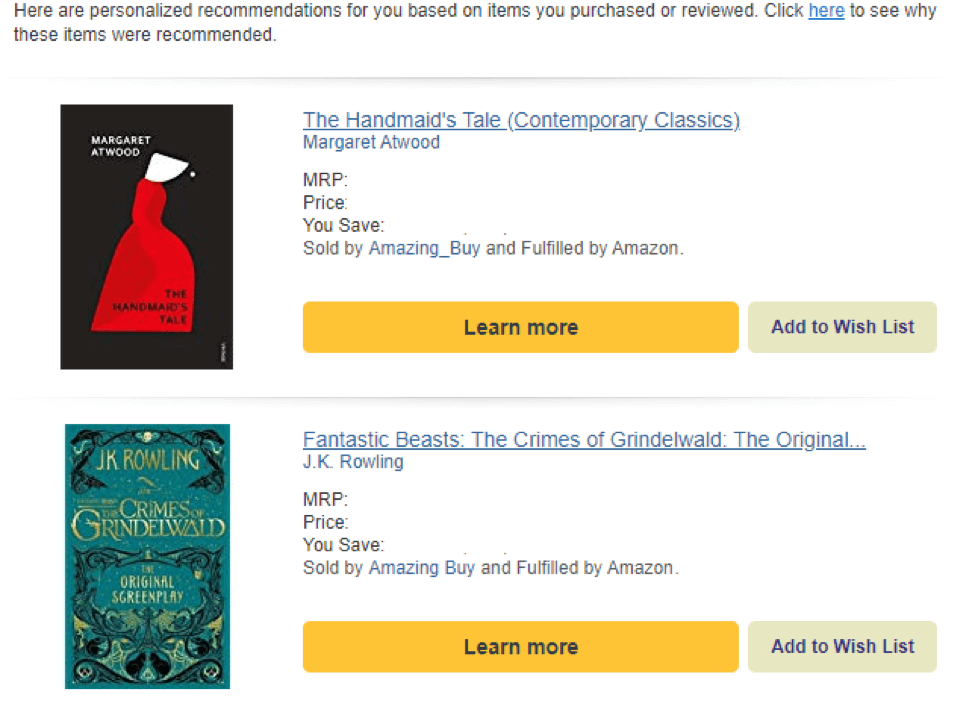The height and width of the screenshot is (721, 975).
Task: Open seller Amazing Buy under Fantastic Beasts
Action: point(421,567)
